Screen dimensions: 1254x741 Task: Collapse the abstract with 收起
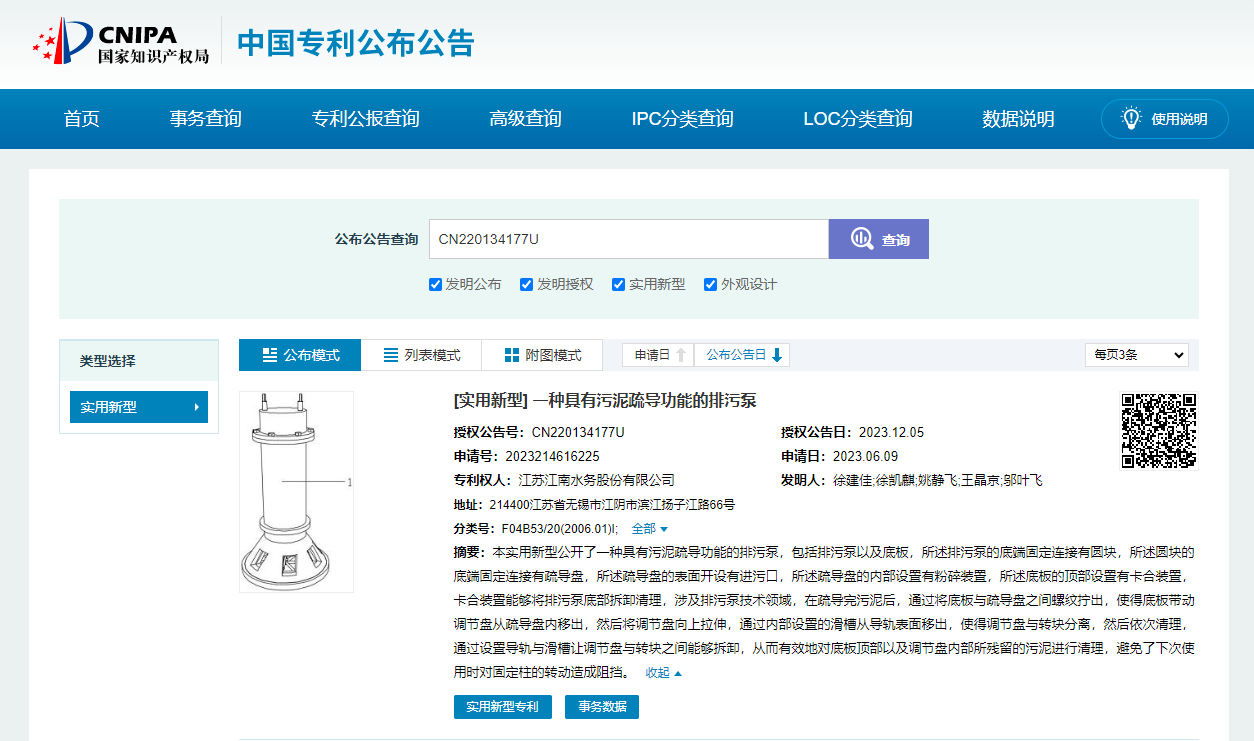click(664, 673)
